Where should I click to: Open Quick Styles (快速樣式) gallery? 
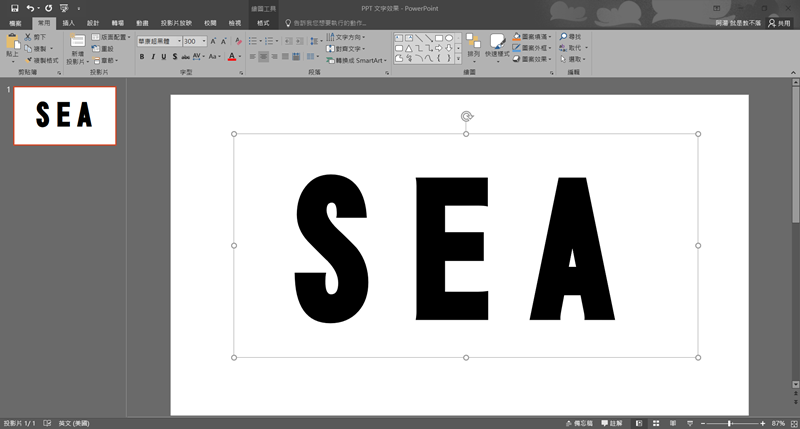click(499, 42)
